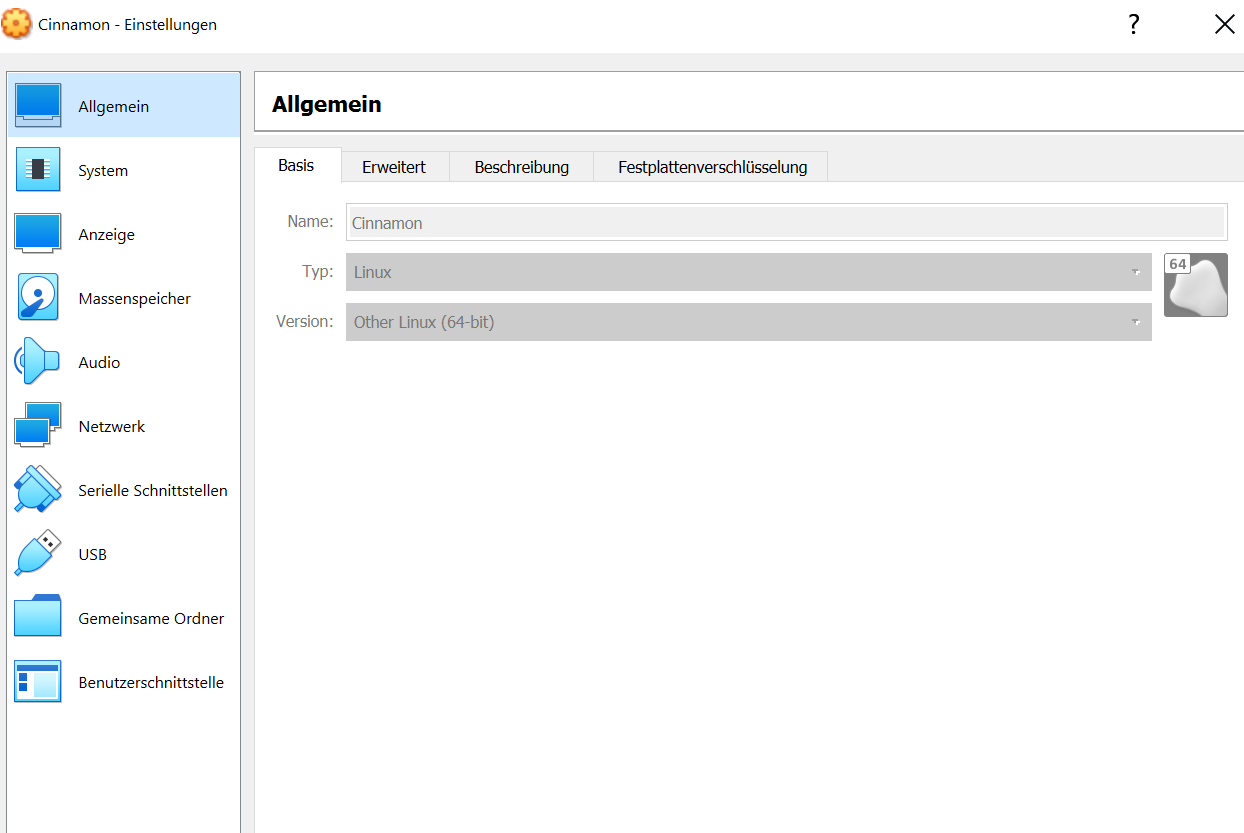The height and width of the screenshot is (833, 1244).
Task: Click the System chip icon
Action: [x=38, y=170]
